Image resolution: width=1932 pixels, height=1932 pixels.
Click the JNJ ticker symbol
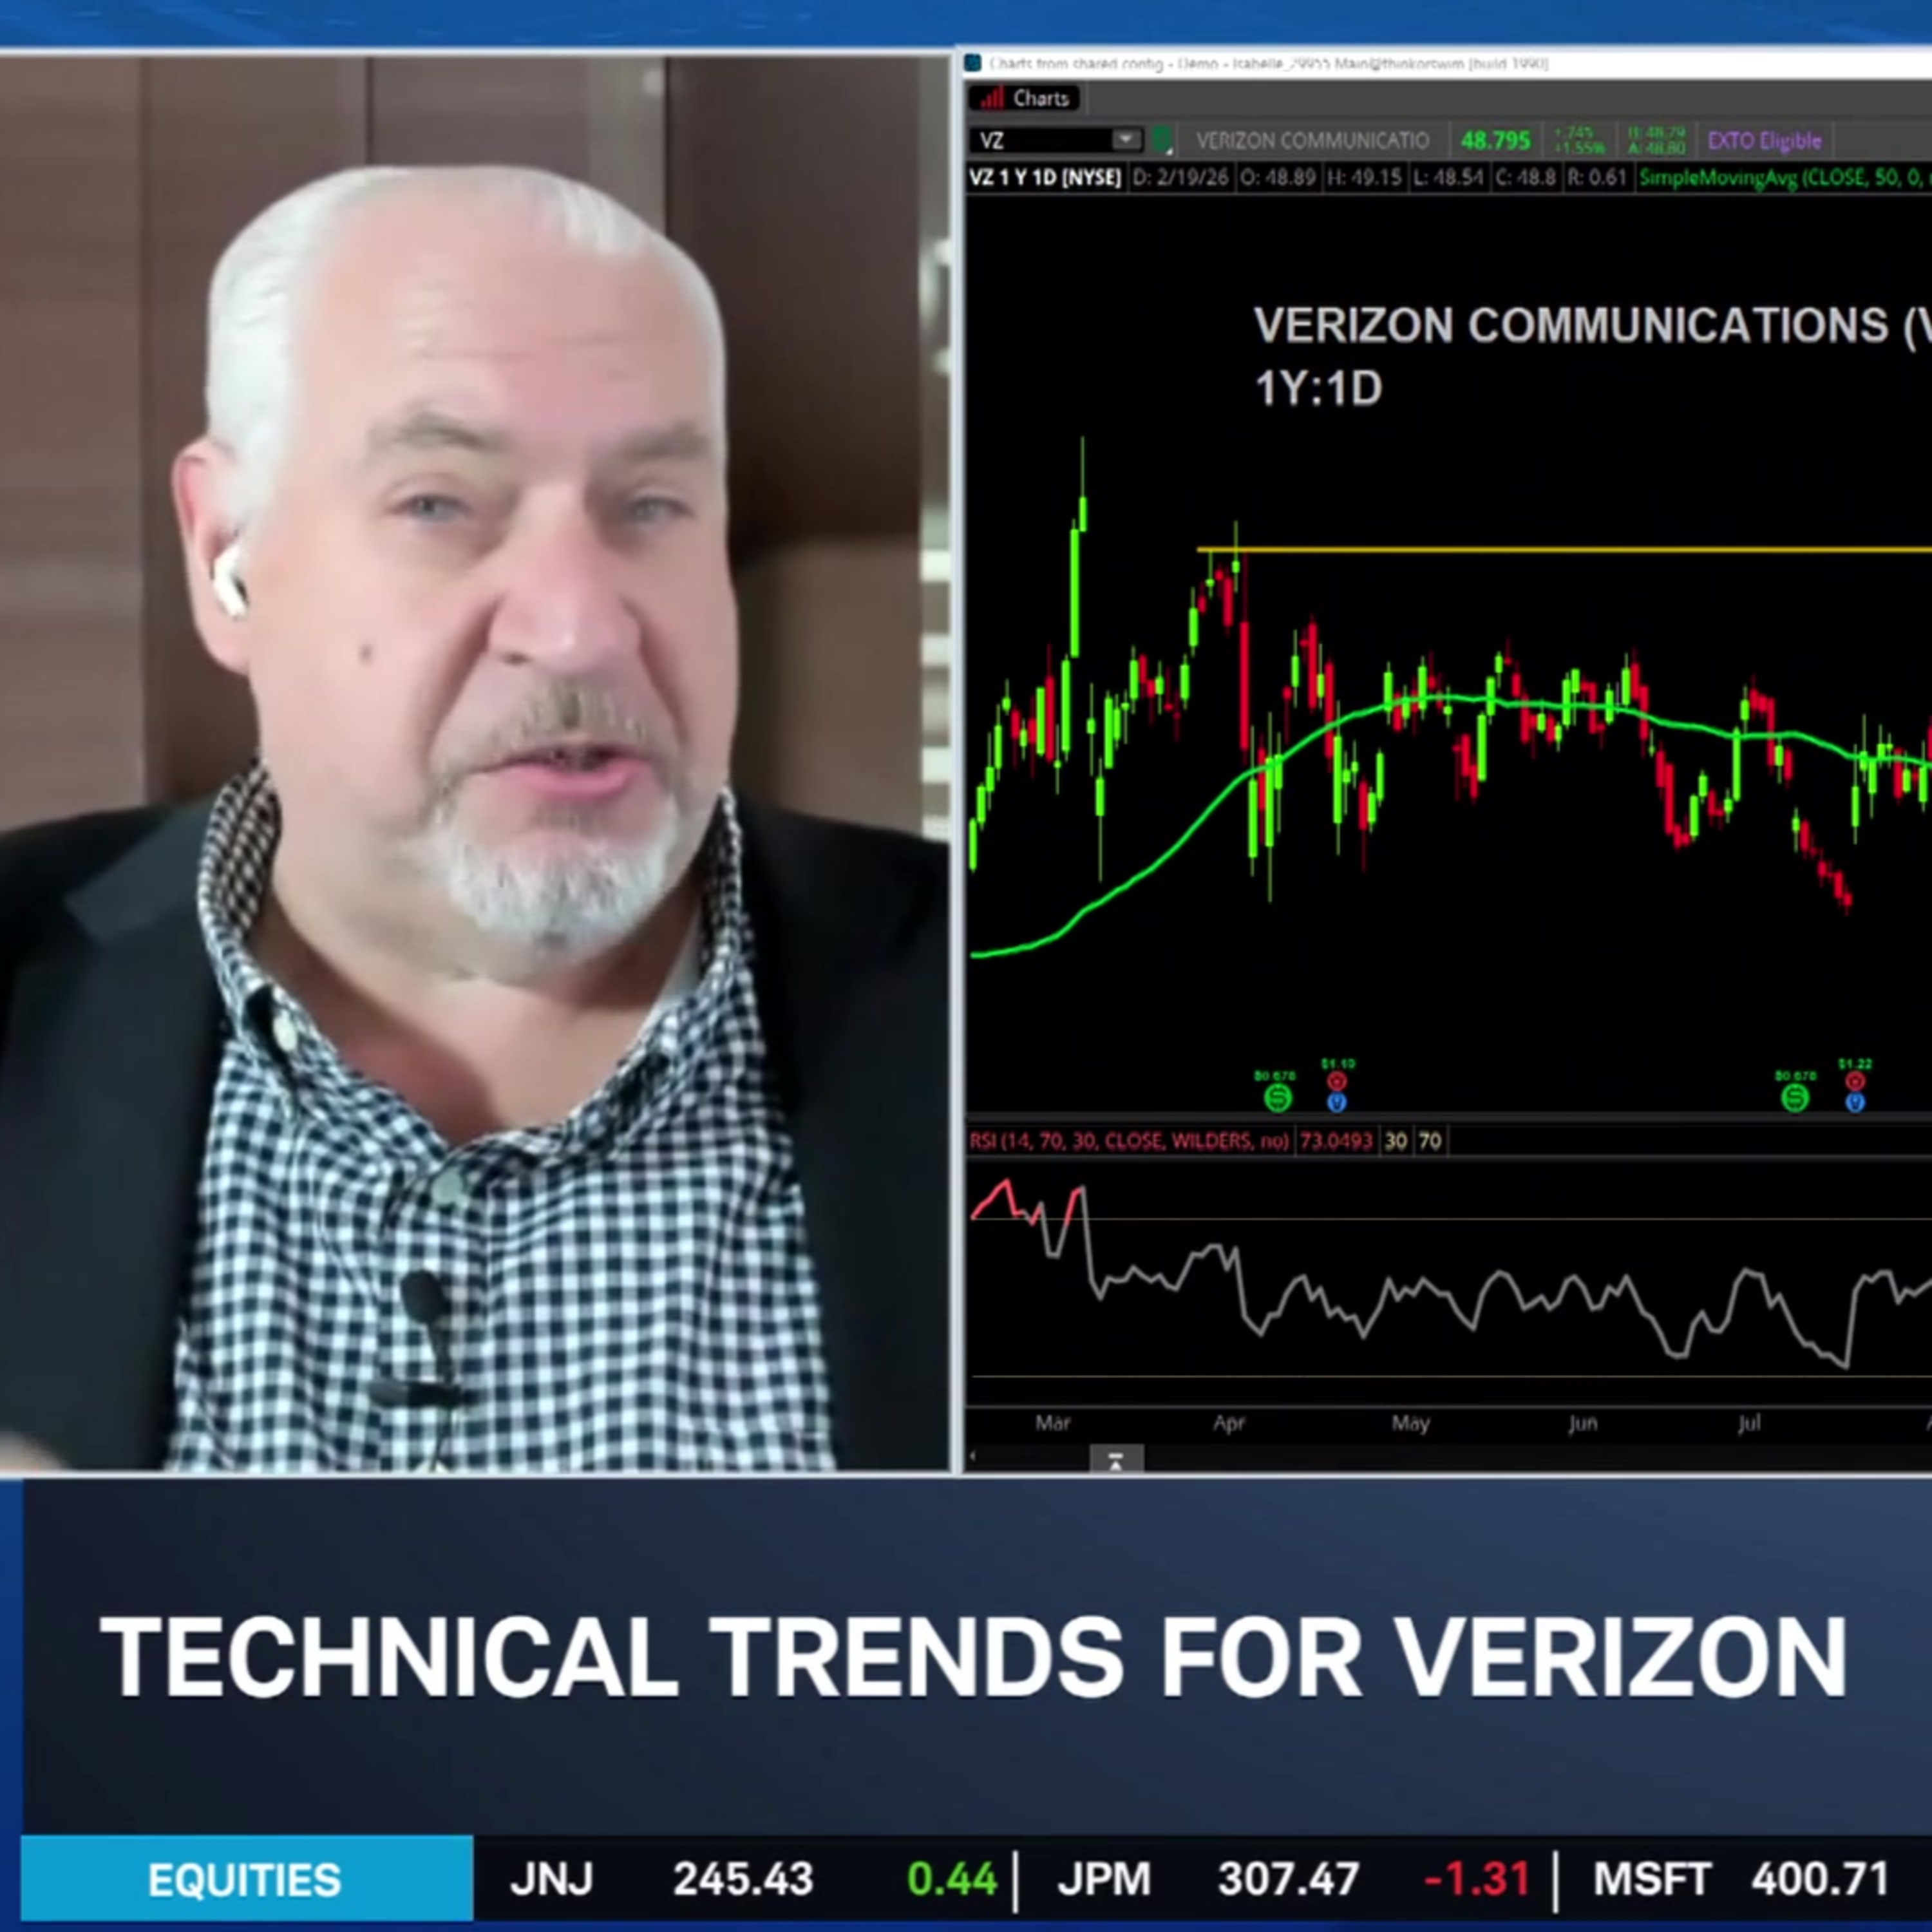(x=551, y=1880)
